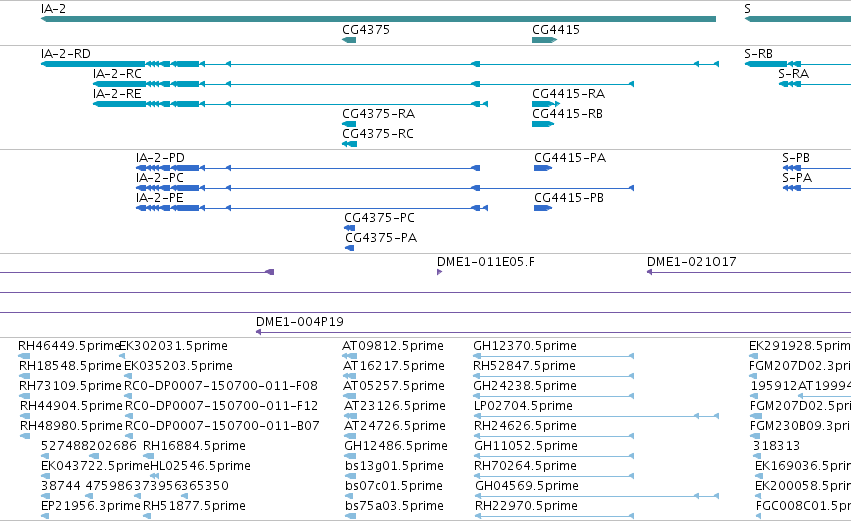Pick the AT24726.5prime EST label

tap(395, 427)
